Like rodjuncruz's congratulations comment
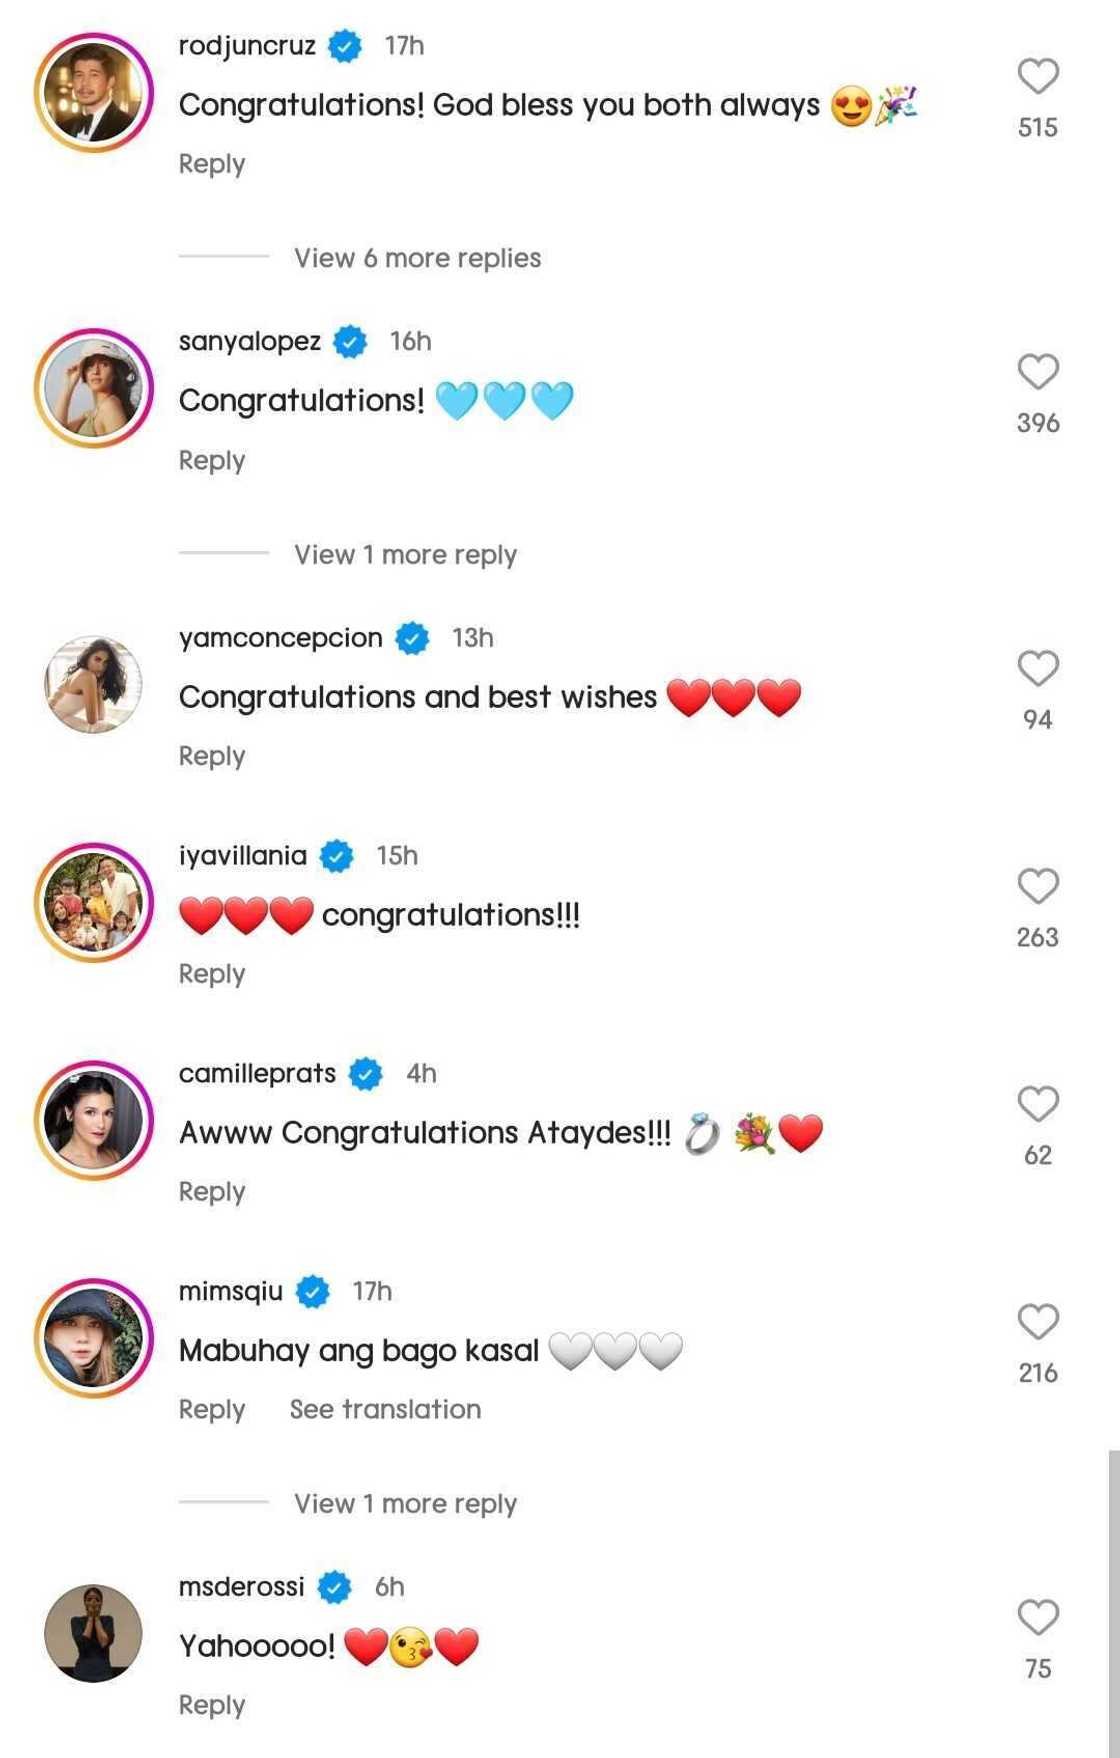The width and height of the screenshot is (1120, 1758). (1038, 77)
